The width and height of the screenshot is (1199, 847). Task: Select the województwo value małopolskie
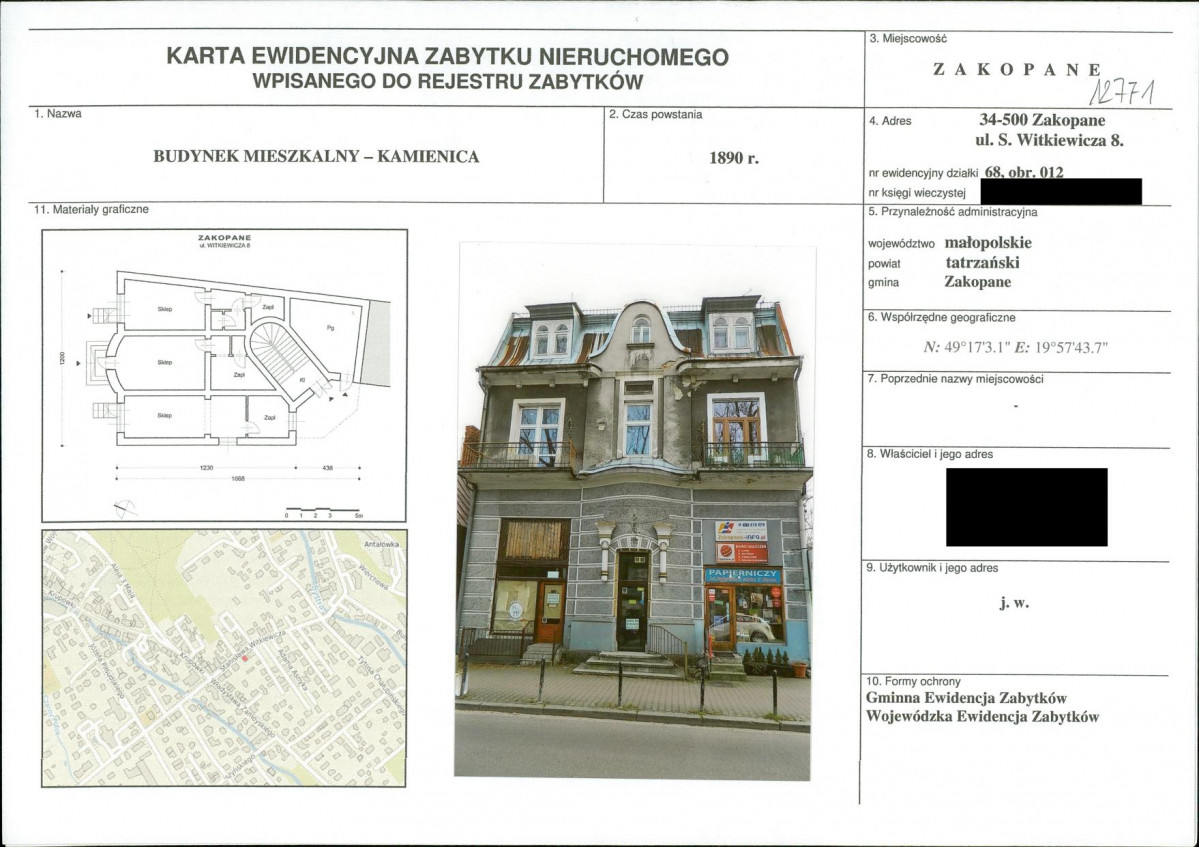pyautogui.click(x=987, y=242)
